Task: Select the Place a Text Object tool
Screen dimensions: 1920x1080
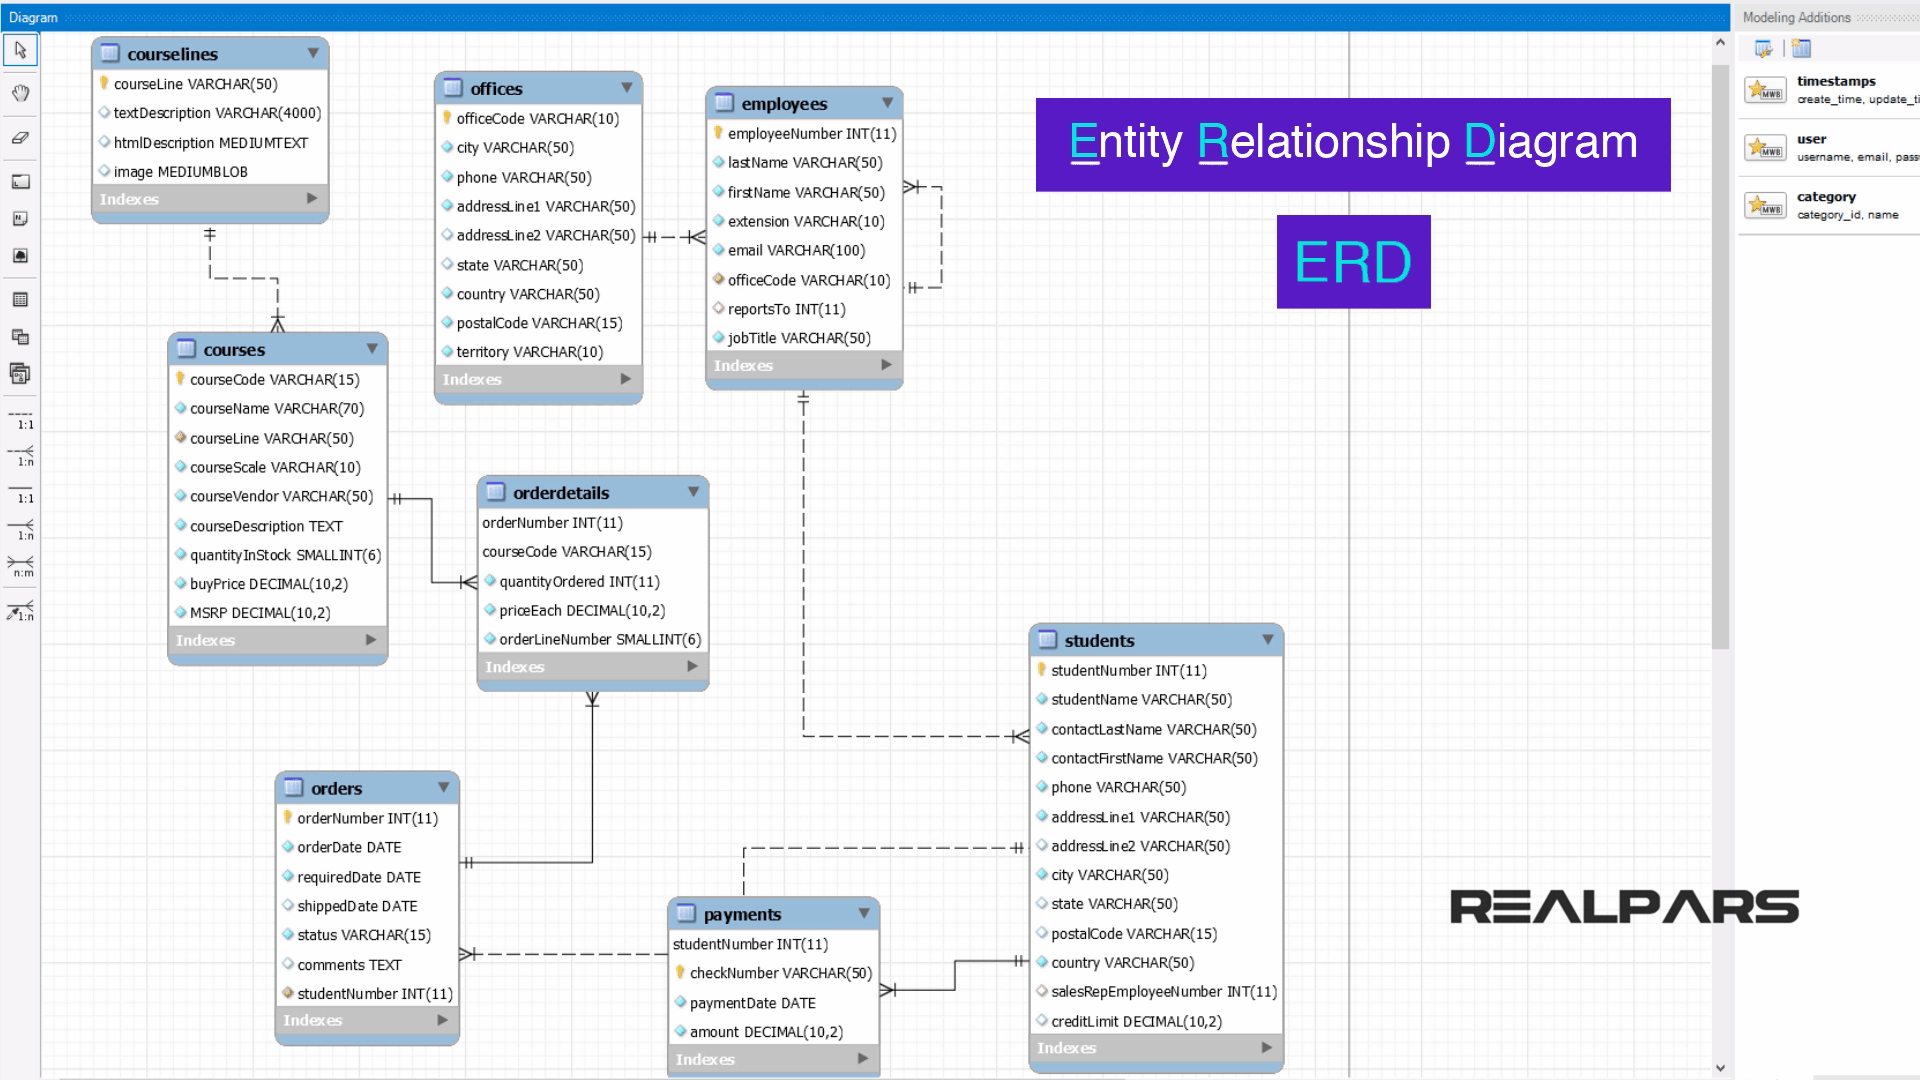Action: click(20, 218)
